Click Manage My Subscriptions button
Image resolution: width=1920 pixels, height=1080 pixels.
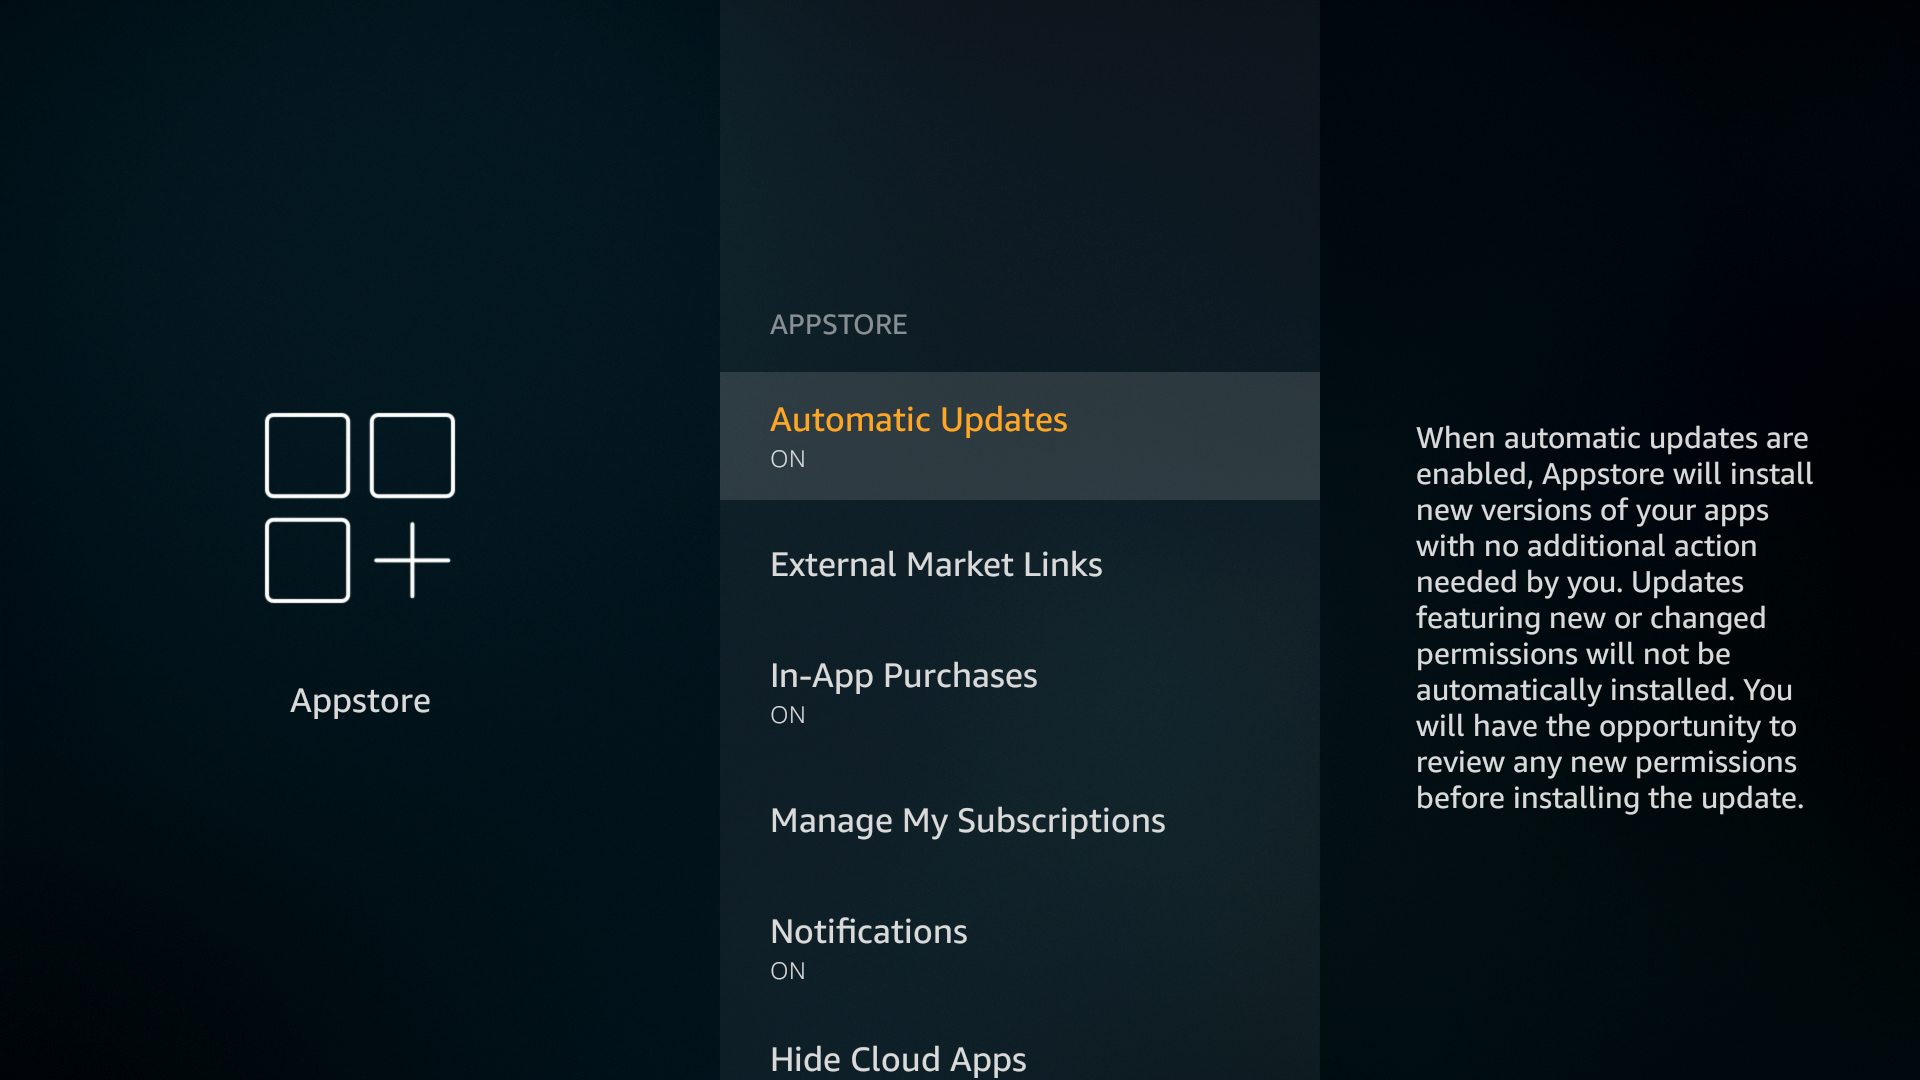pyautogui.click(x=967, y=820)
